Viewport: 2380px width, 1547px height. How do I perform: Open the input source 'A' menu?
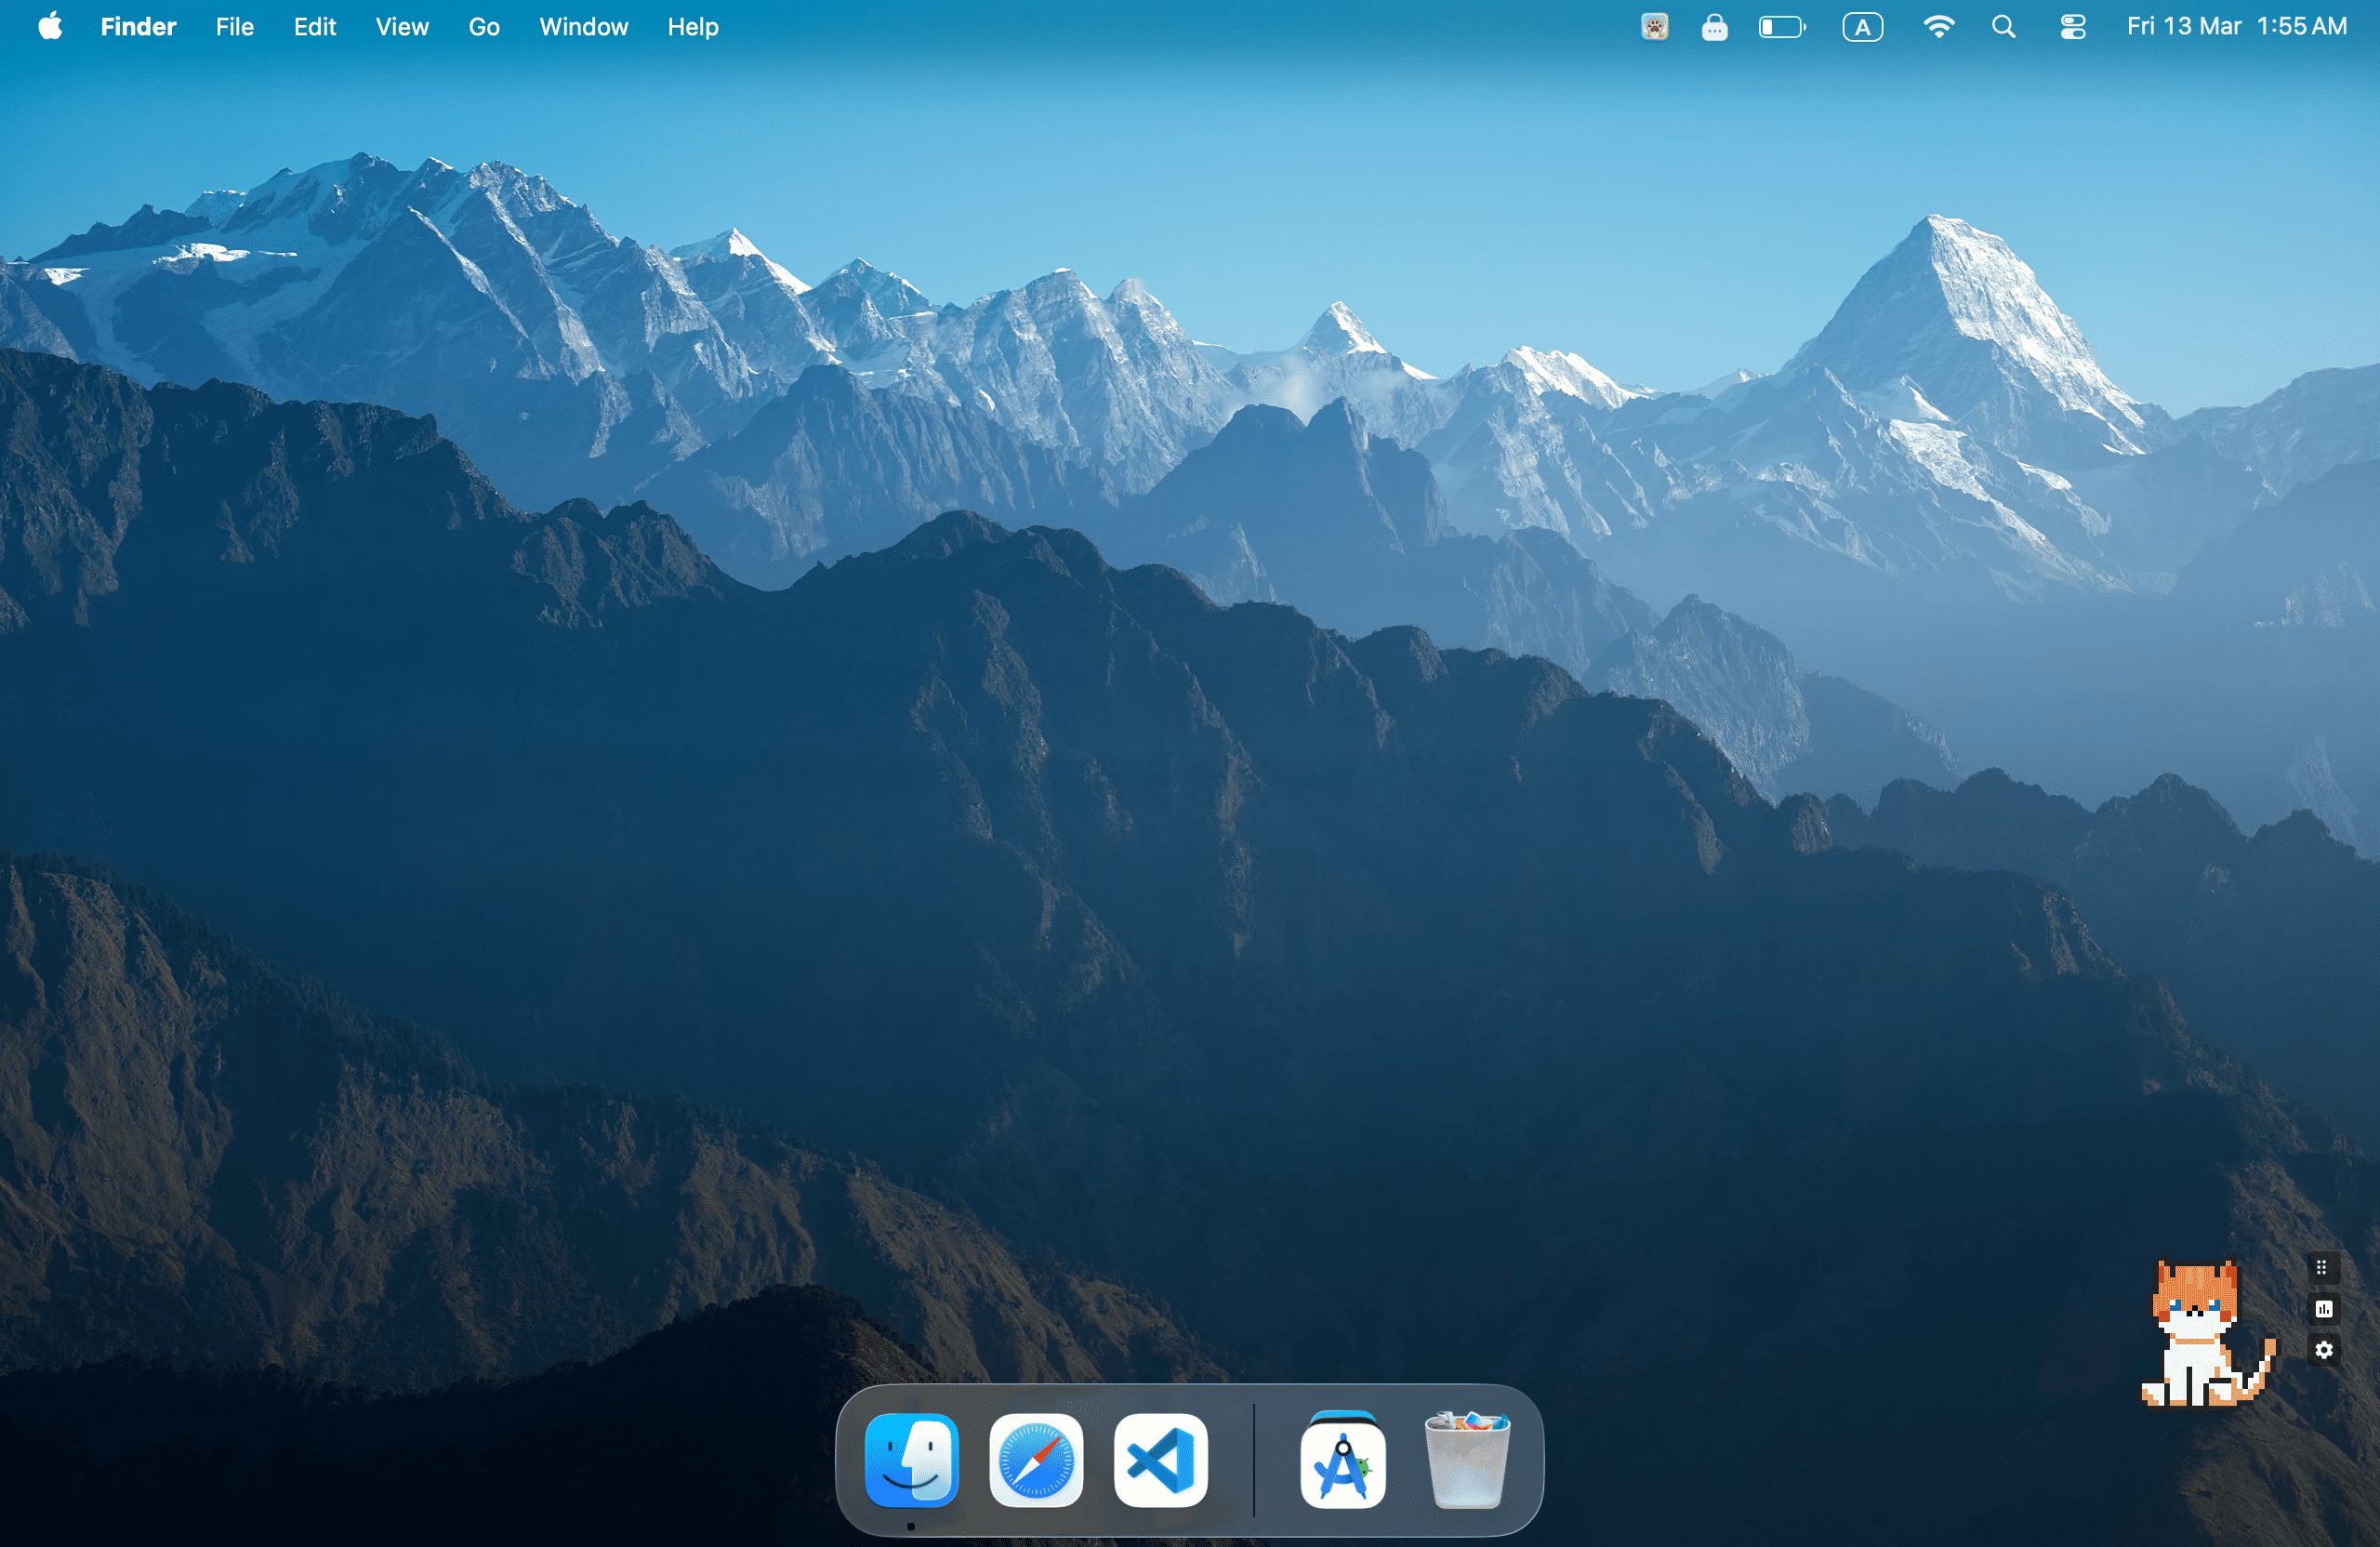coord(1862,27)
